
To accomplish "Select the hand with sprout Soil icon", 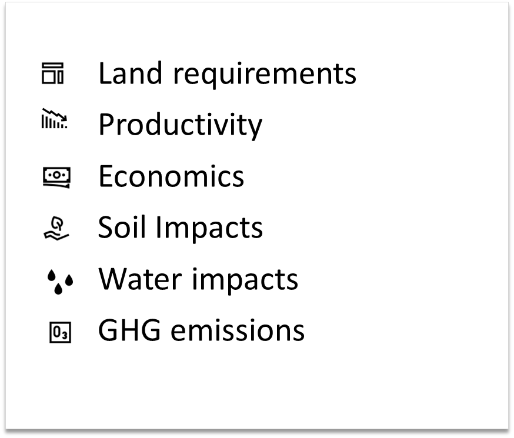I will coord(56,228).
